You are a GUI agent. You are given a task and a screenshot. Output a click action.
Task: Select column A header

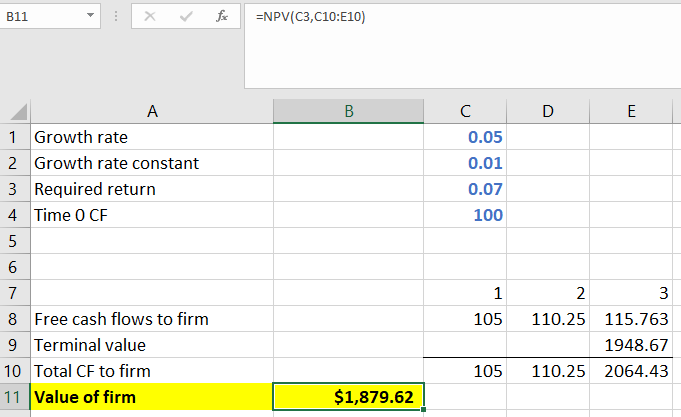152,111
